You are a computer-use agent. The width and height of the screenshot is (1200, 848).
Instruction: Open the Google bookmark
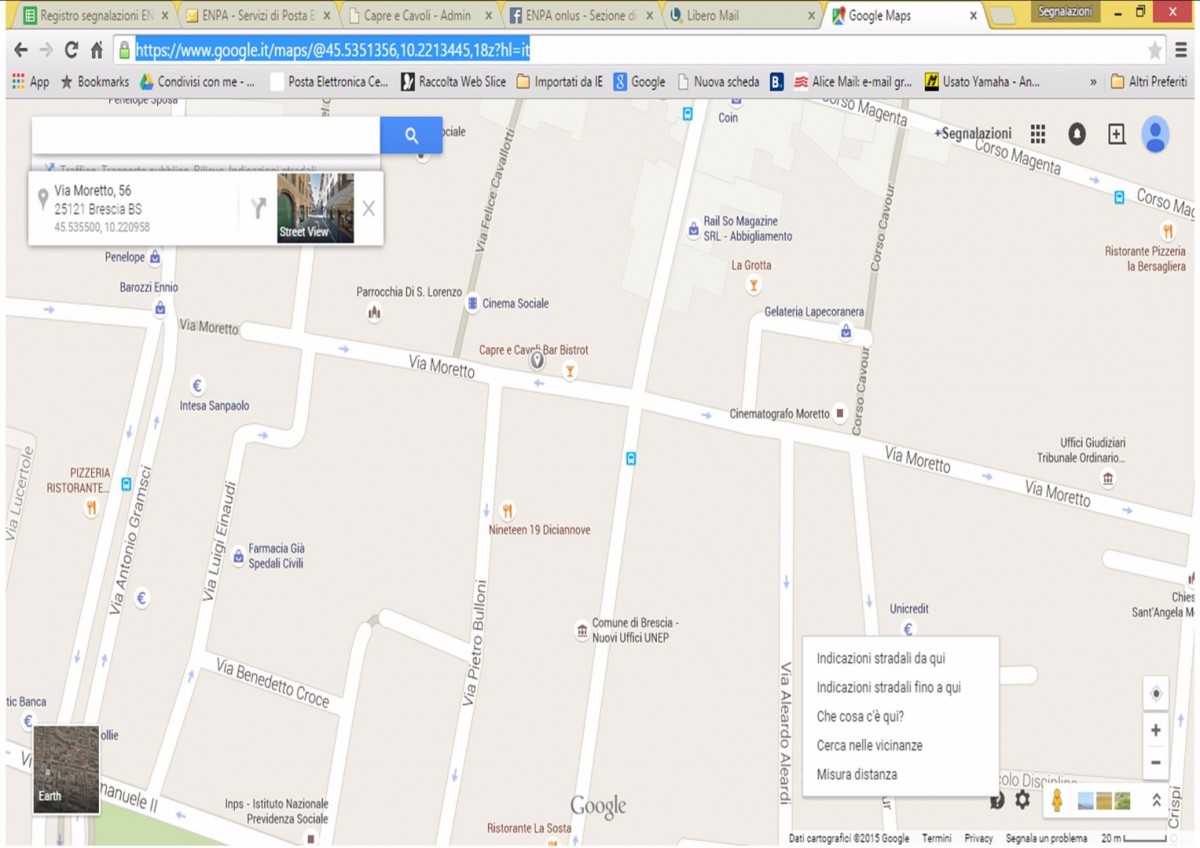(640, 82)
